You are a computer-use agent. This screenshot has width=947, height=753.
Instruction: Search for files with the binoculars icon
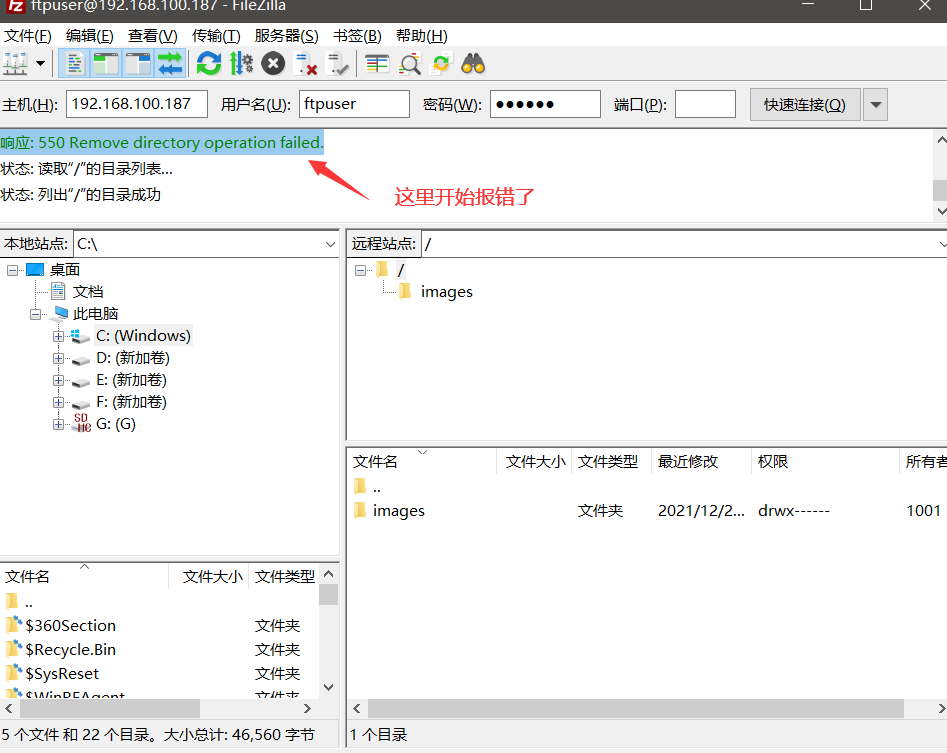click(x=475, y=63)
